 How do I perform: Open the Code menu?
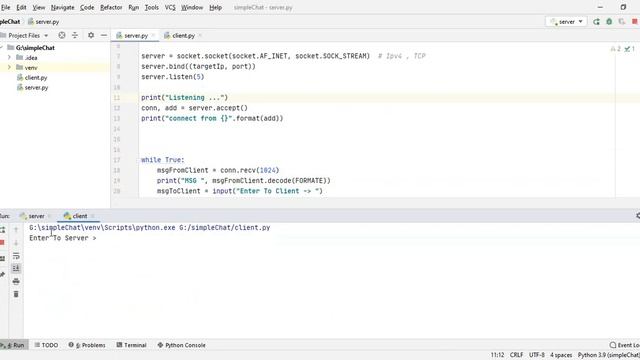(87, 7)
